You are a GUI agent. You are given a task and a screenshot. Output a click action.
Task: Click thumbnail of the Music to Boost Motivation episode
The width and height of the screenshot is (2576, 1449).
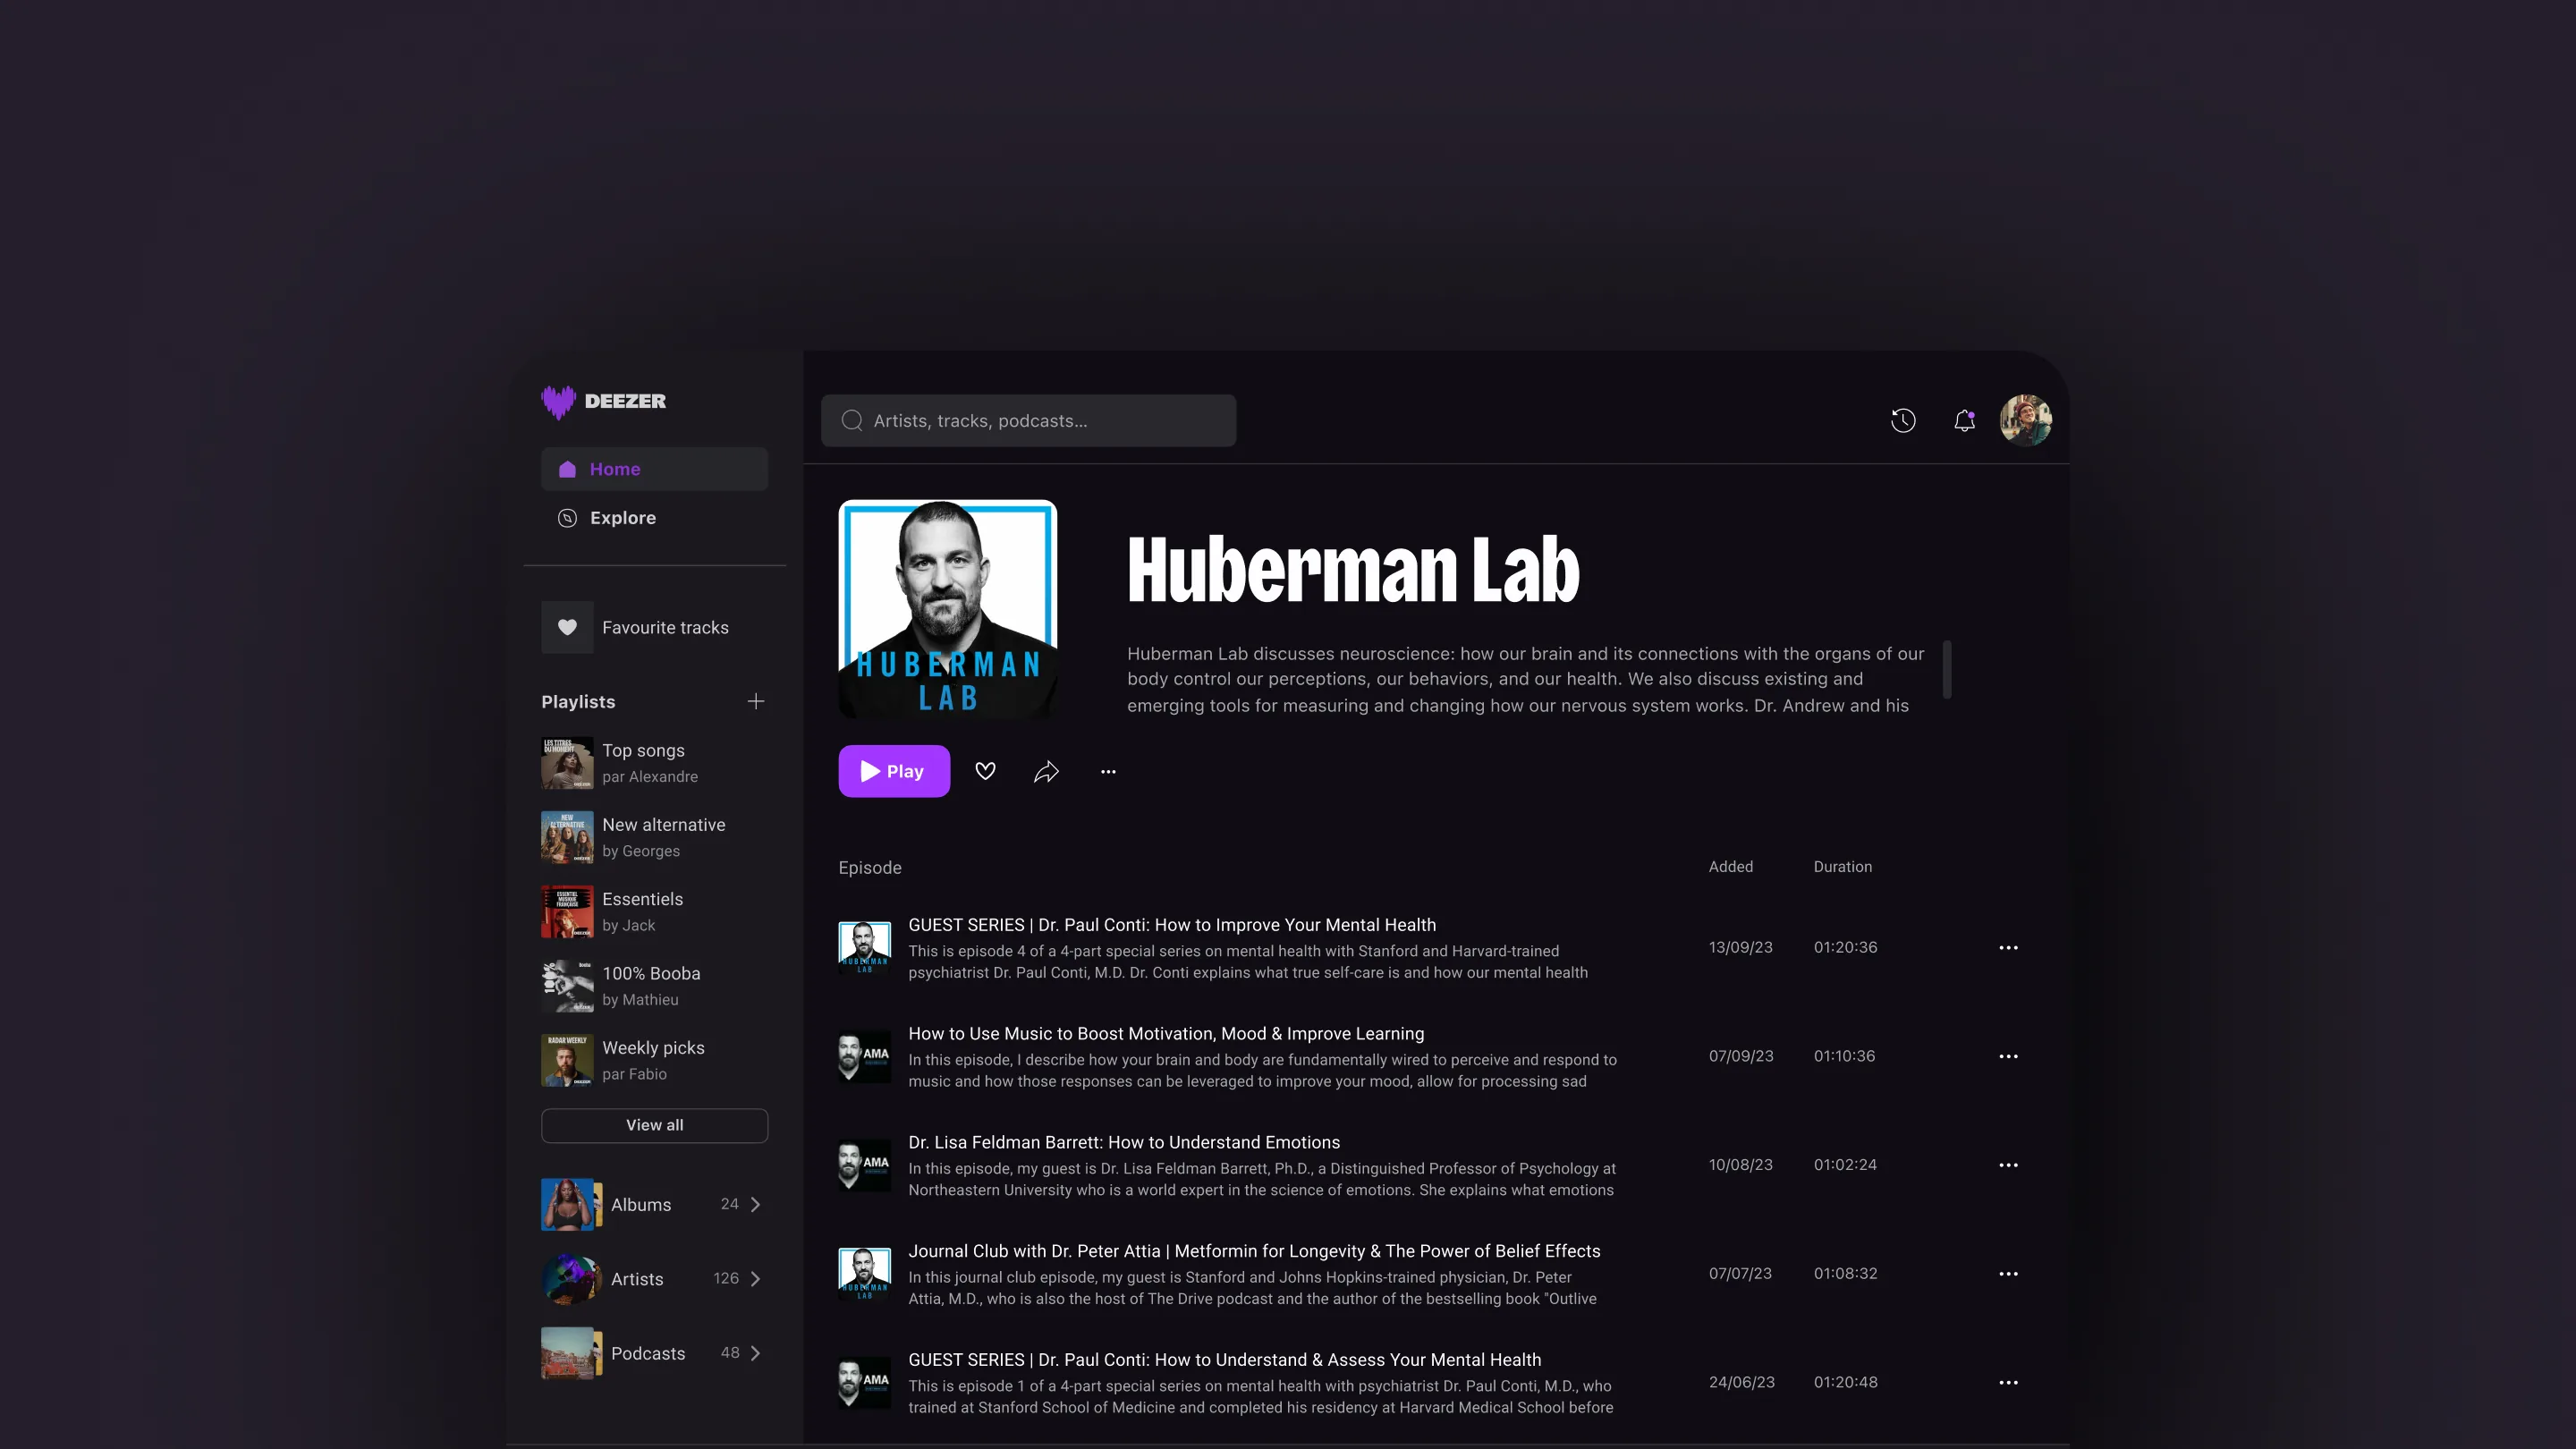[864, 1056]
